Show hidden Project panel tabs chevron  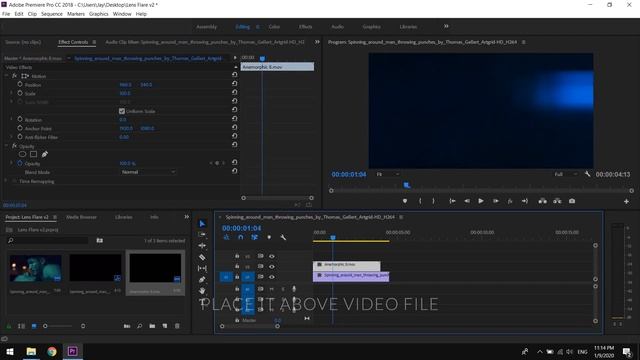click(x=187, y=217)
